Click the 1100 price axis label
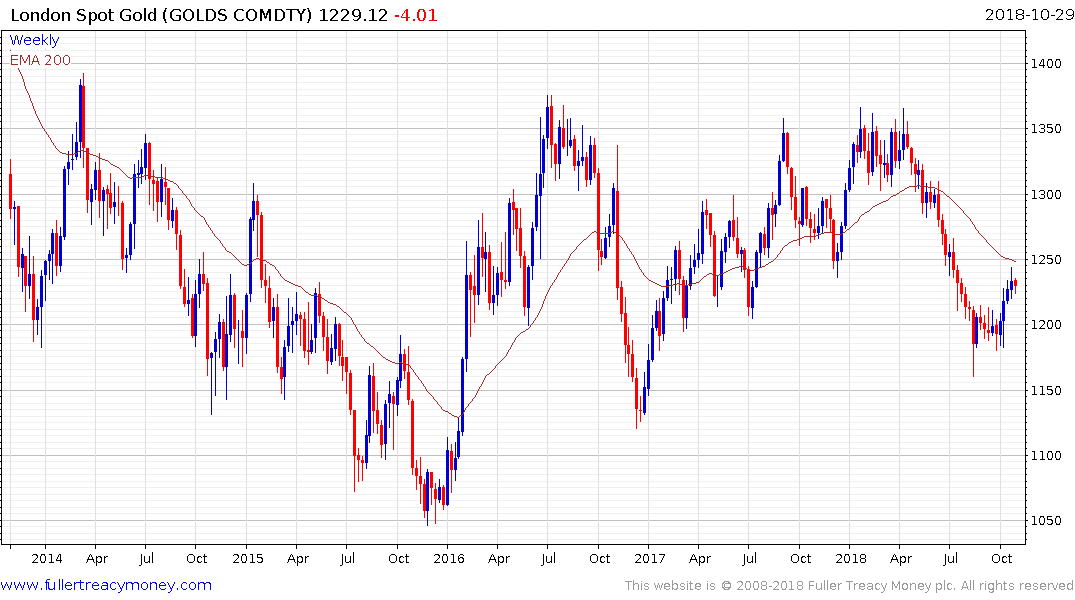This screenshot has height=600, width=1075. 1046,456
